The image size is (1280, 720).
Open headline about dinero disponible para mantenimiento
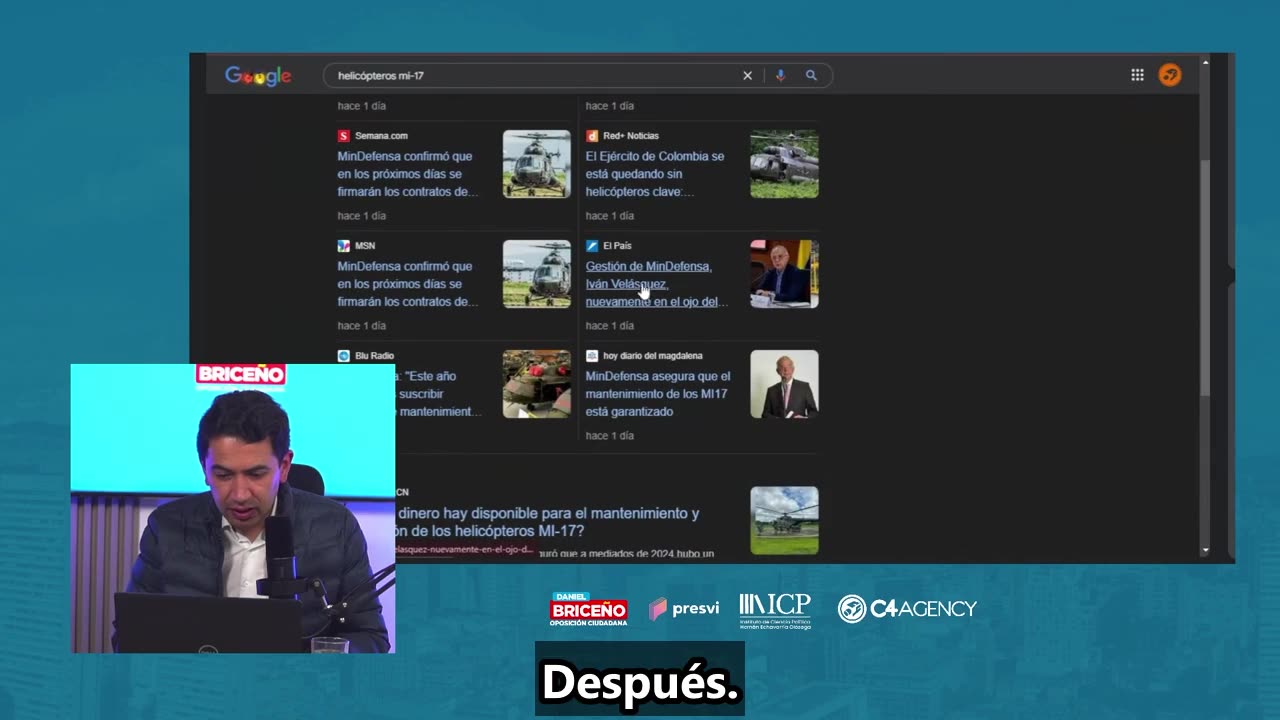coord(548,522)
